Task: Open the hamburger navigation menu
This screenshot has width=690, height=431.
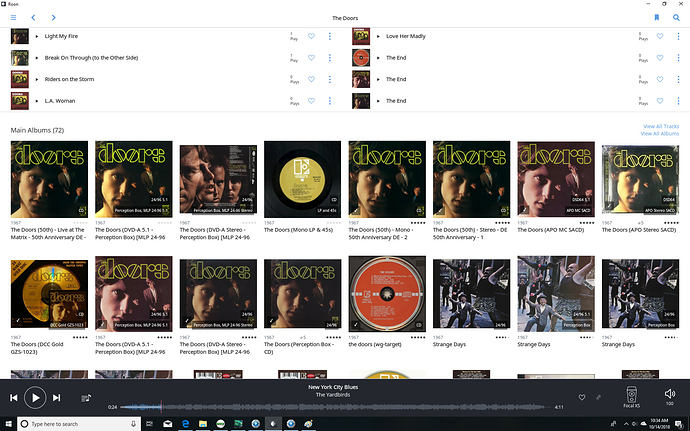Action: pos(14,18)
